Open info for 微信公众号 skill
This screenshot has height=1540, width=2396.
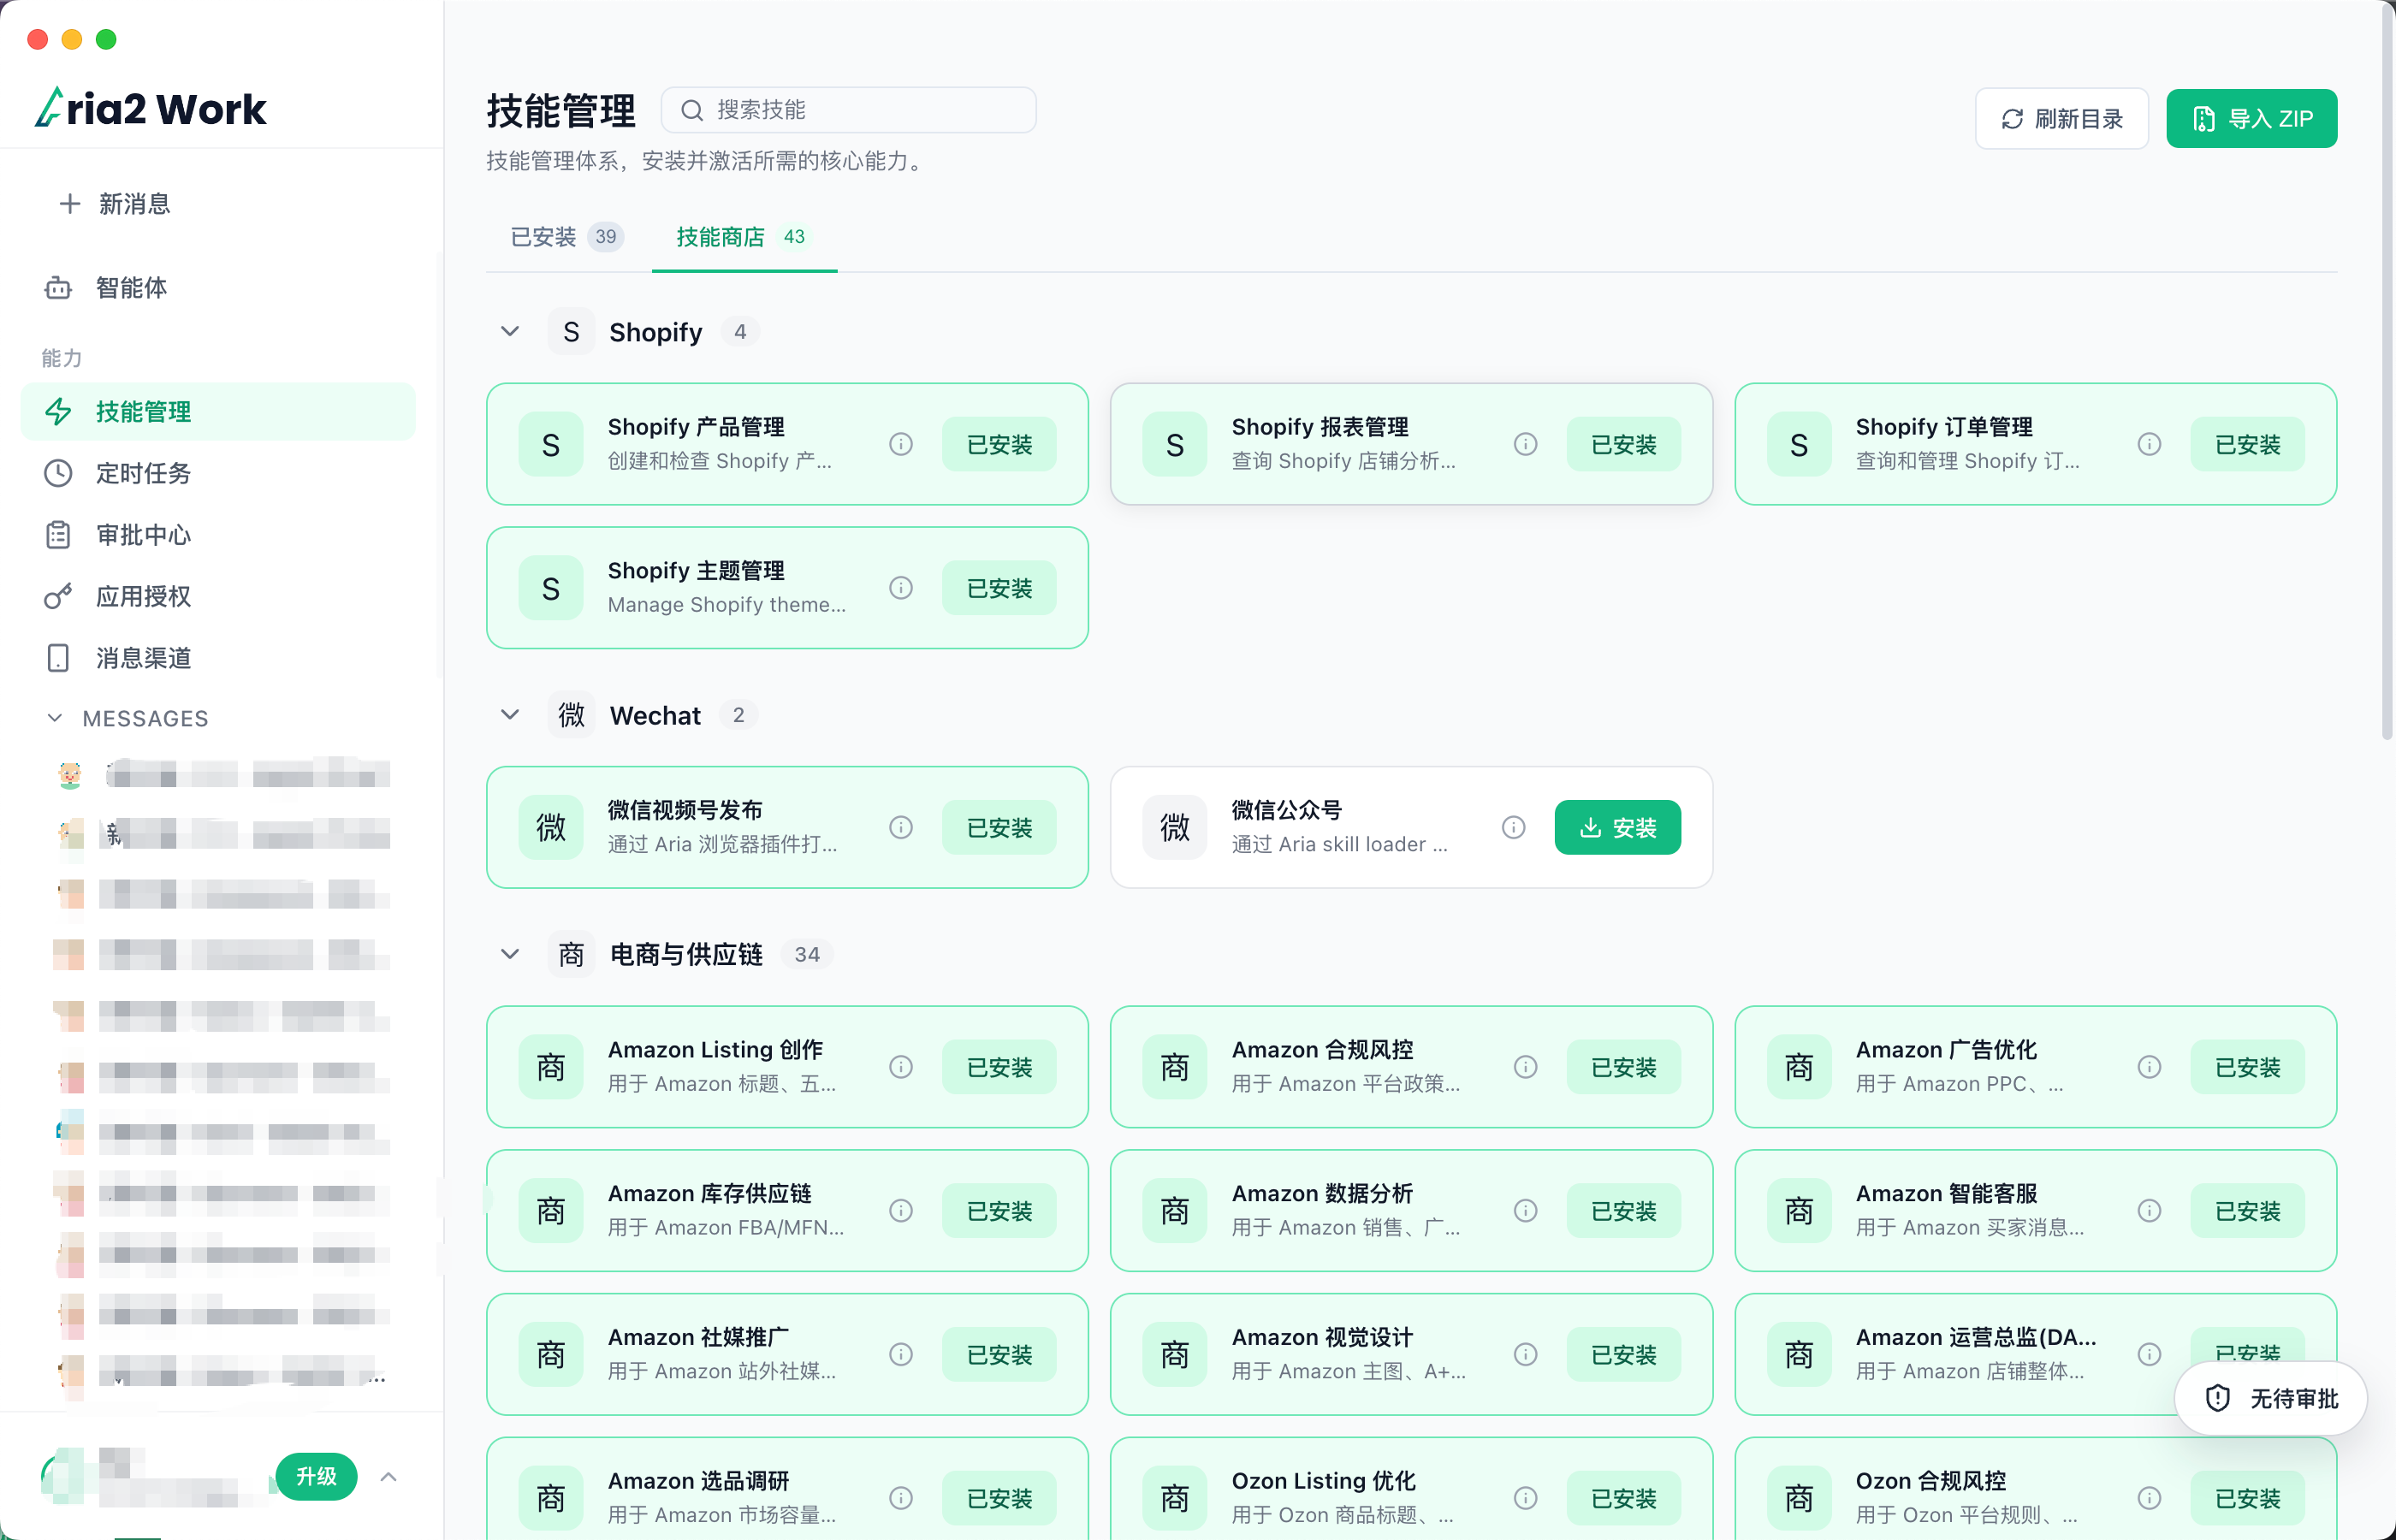pos(1513,827)
